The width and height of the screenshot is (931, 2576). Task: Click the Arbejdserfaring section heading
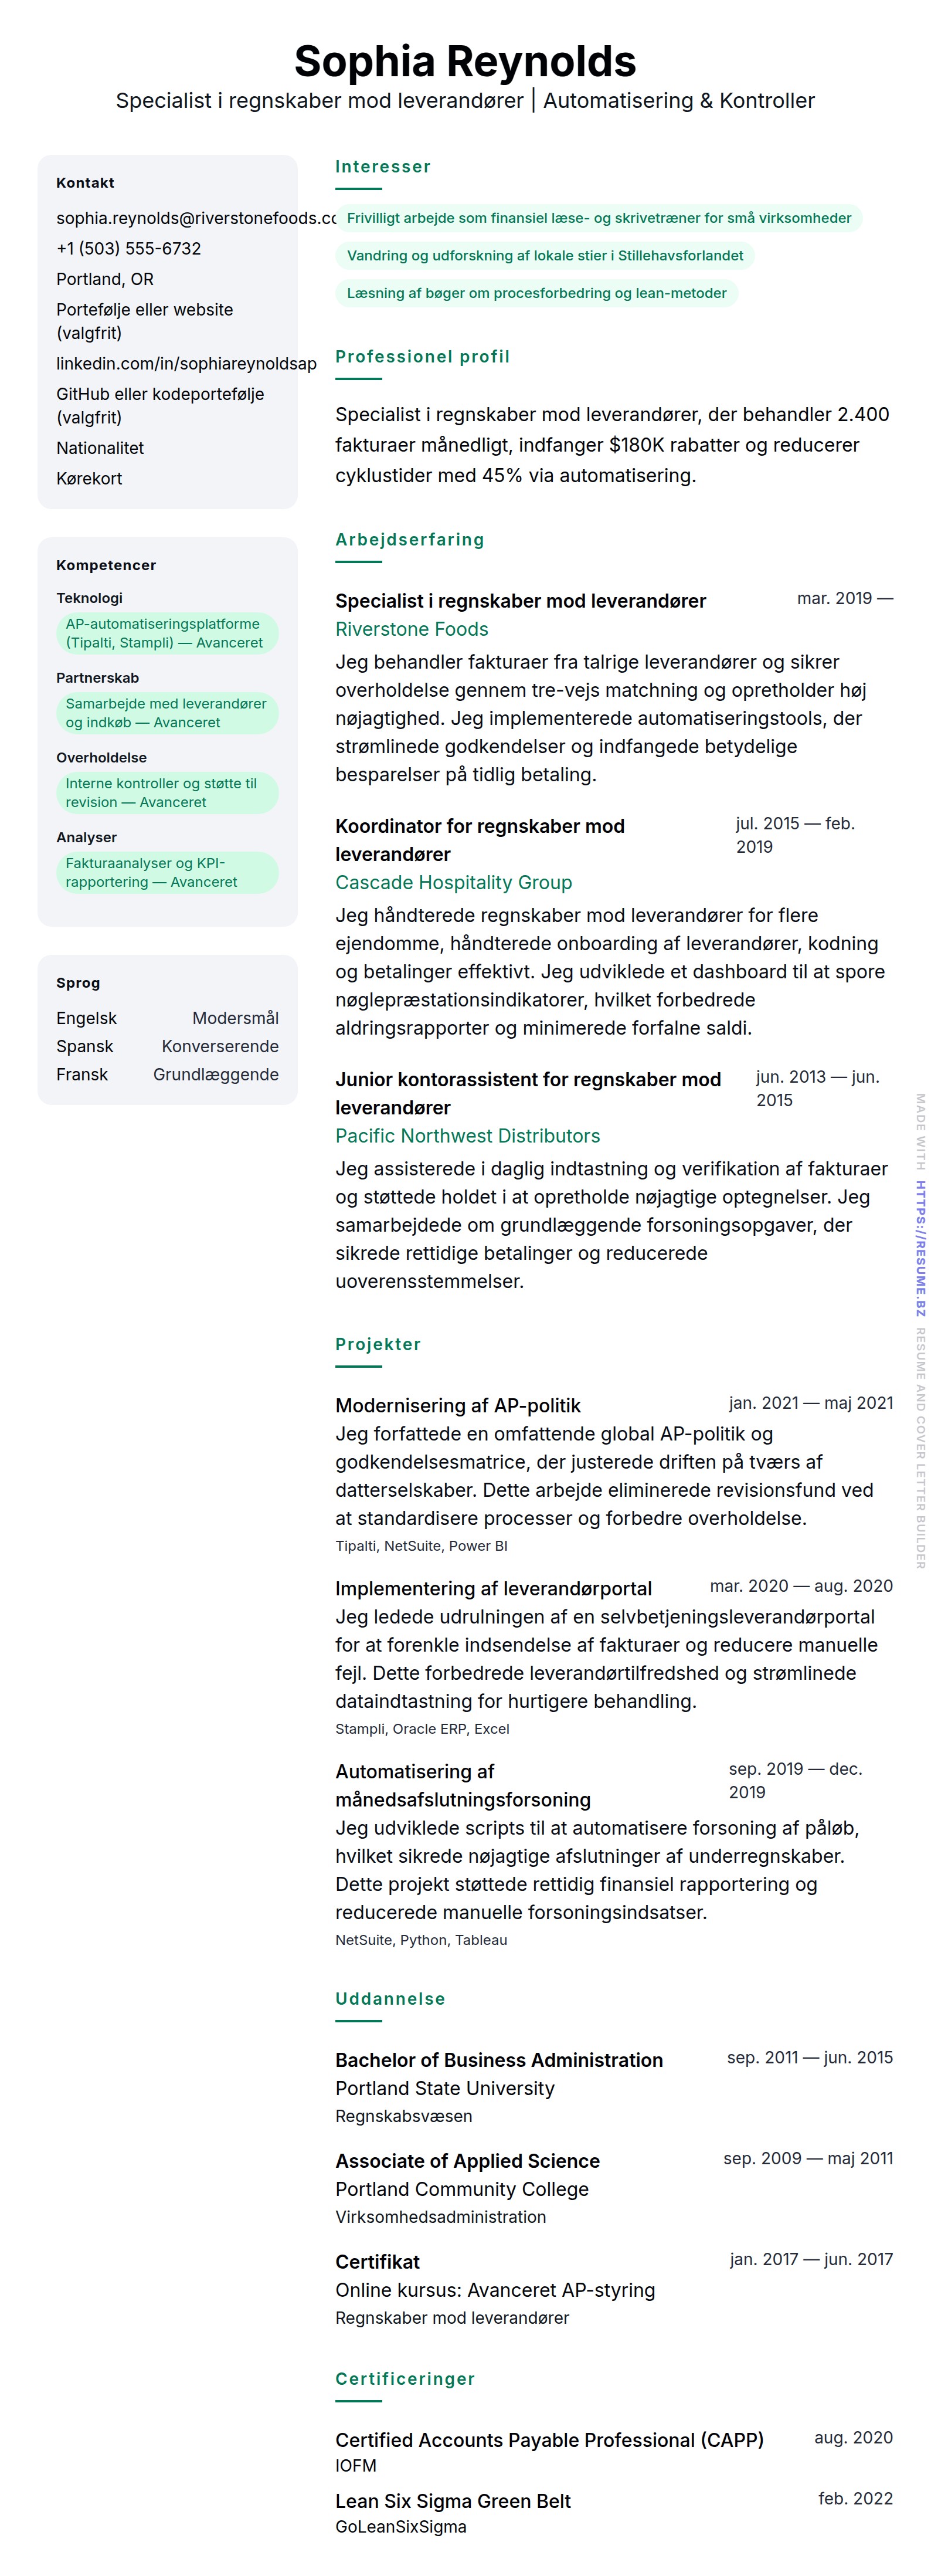coord(409,540)
